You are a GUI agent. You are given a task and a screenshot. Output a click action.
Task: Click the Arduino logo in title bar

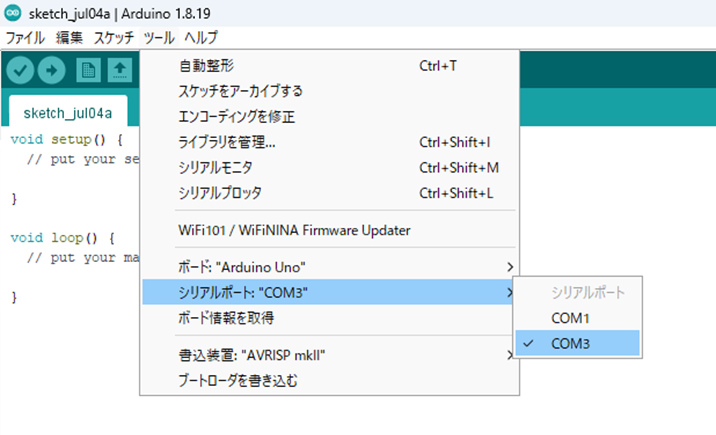point(13,13)
